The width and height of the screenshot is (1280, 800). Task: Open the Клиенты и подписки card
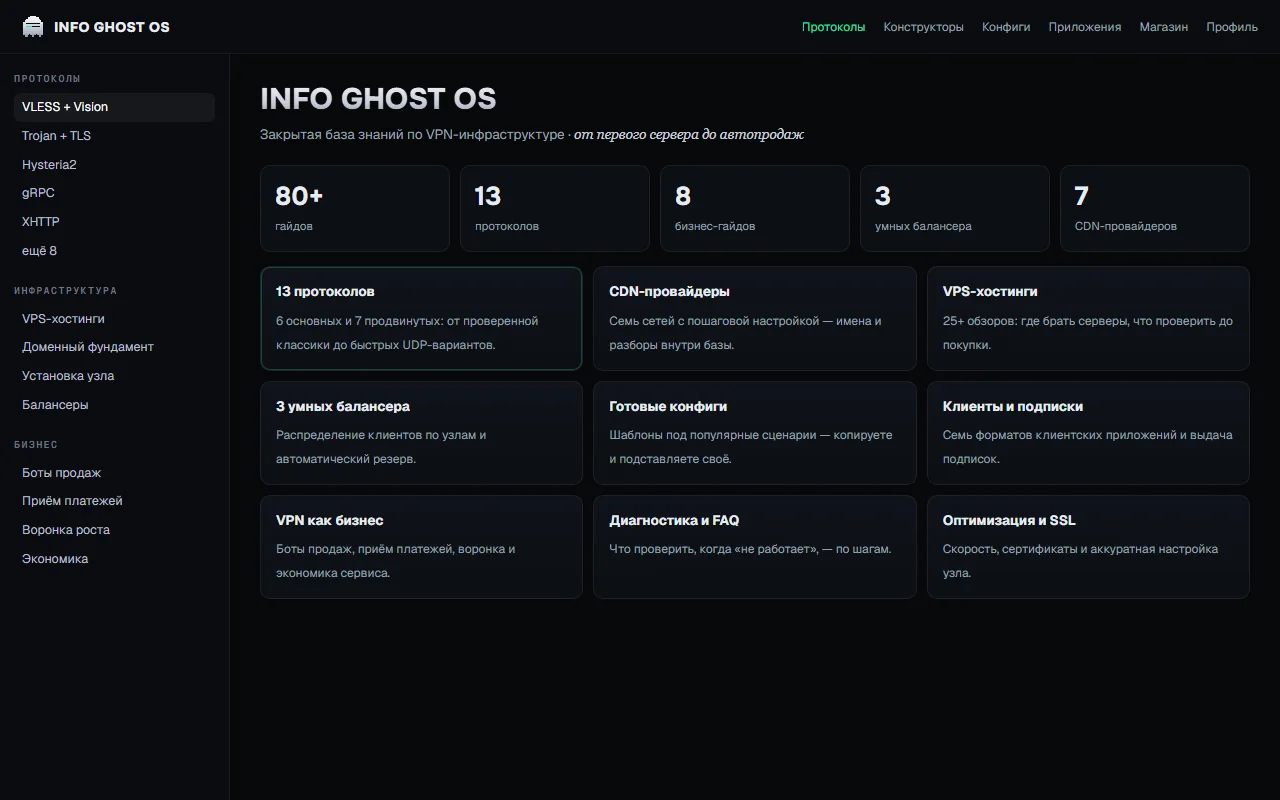click(x=1088, y=433)
